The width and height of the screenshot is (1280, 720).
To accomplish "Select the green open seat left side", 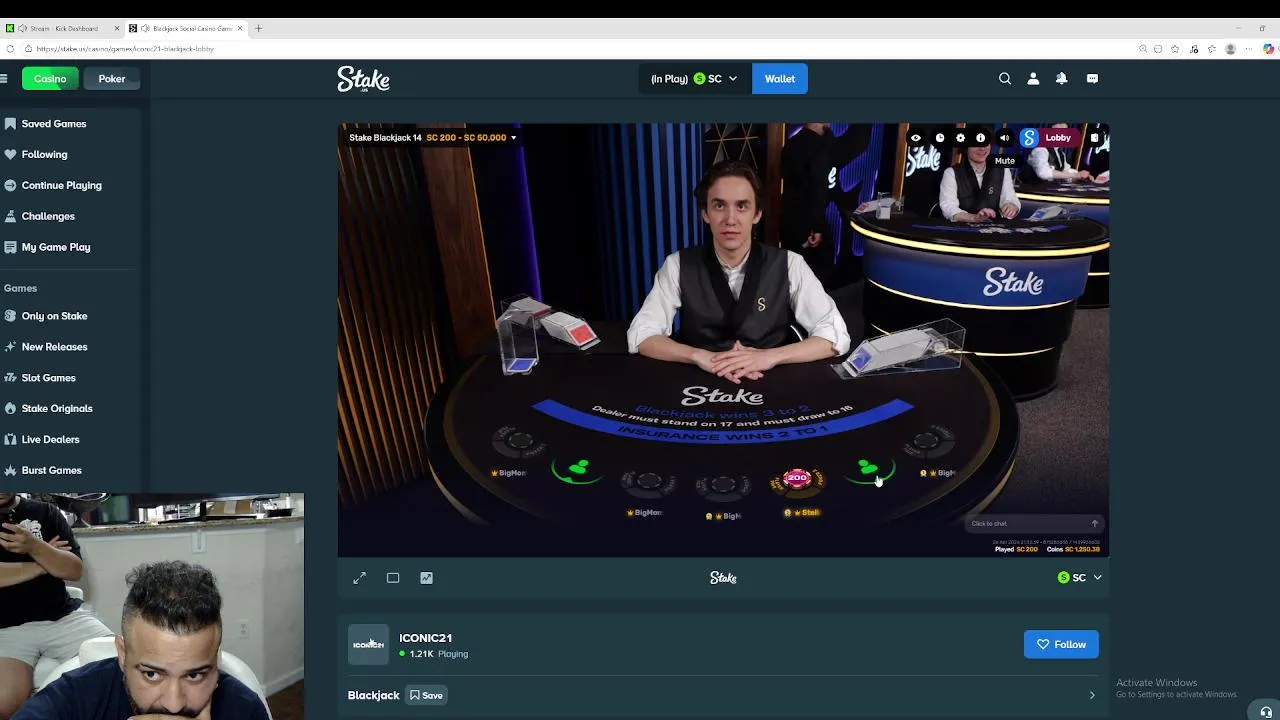I will pos(578,470).
